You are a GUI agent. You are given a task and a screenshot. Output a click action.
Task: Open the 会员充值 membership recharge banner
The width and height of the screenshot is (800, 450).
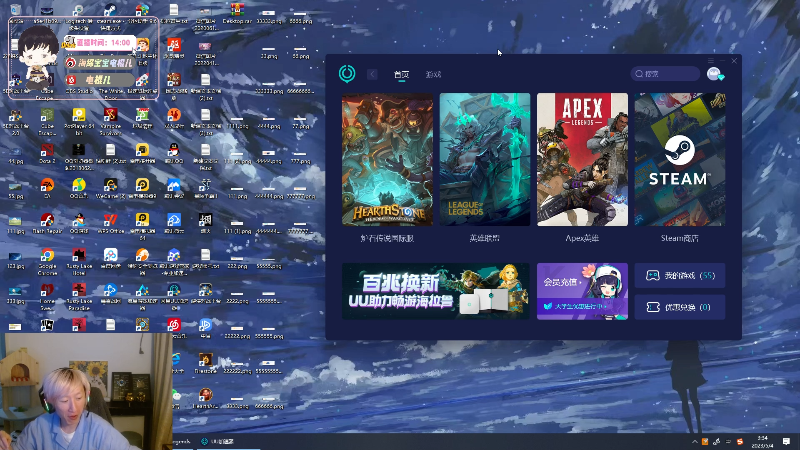tap(582, 291)
